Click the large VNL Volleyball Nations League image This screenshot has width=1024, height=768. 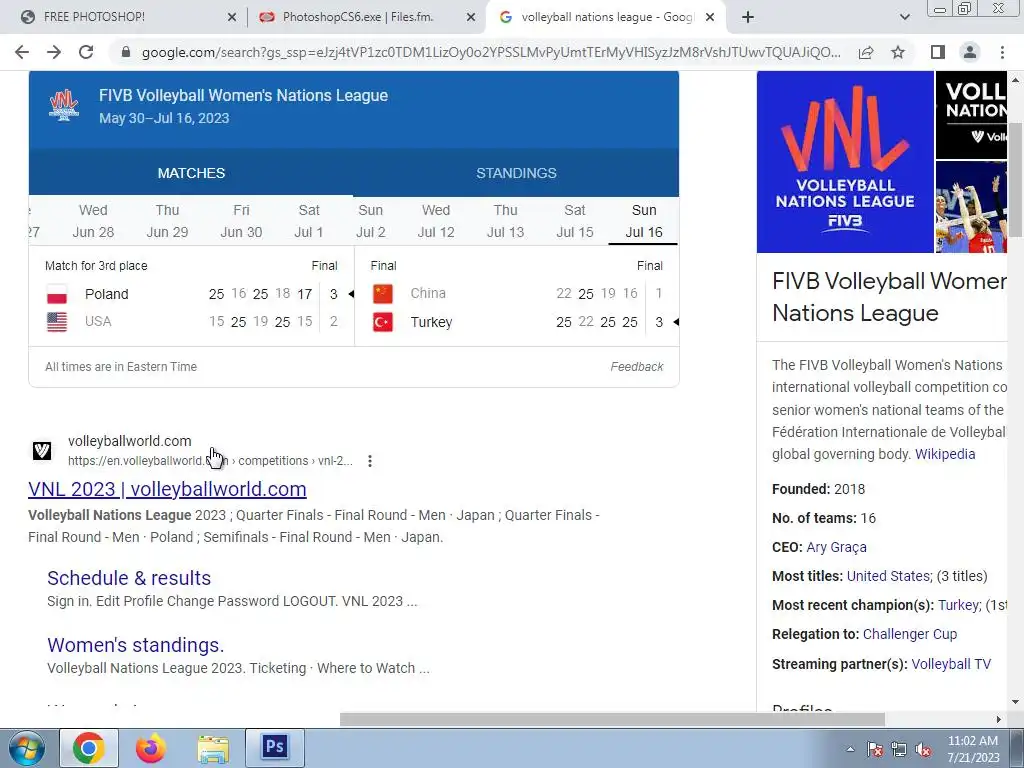[845, 162]
